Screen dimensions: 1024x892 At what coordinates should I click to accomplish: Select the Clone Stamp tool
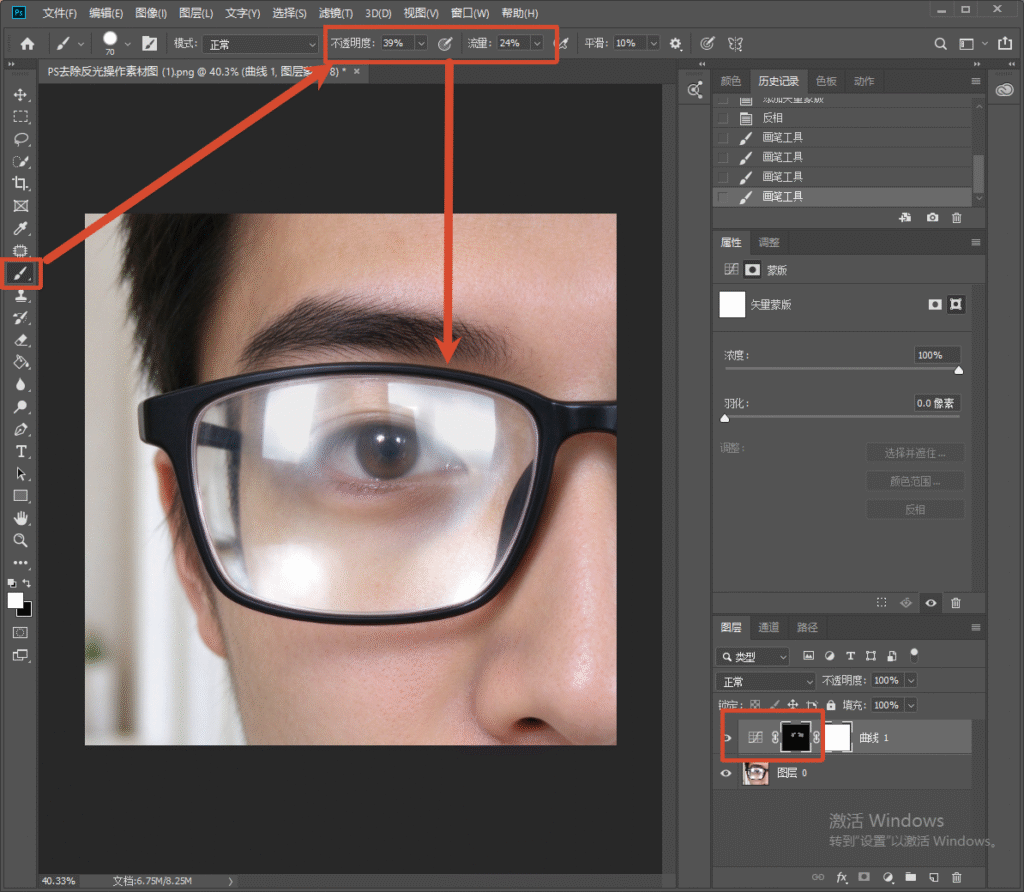point(20,295)
